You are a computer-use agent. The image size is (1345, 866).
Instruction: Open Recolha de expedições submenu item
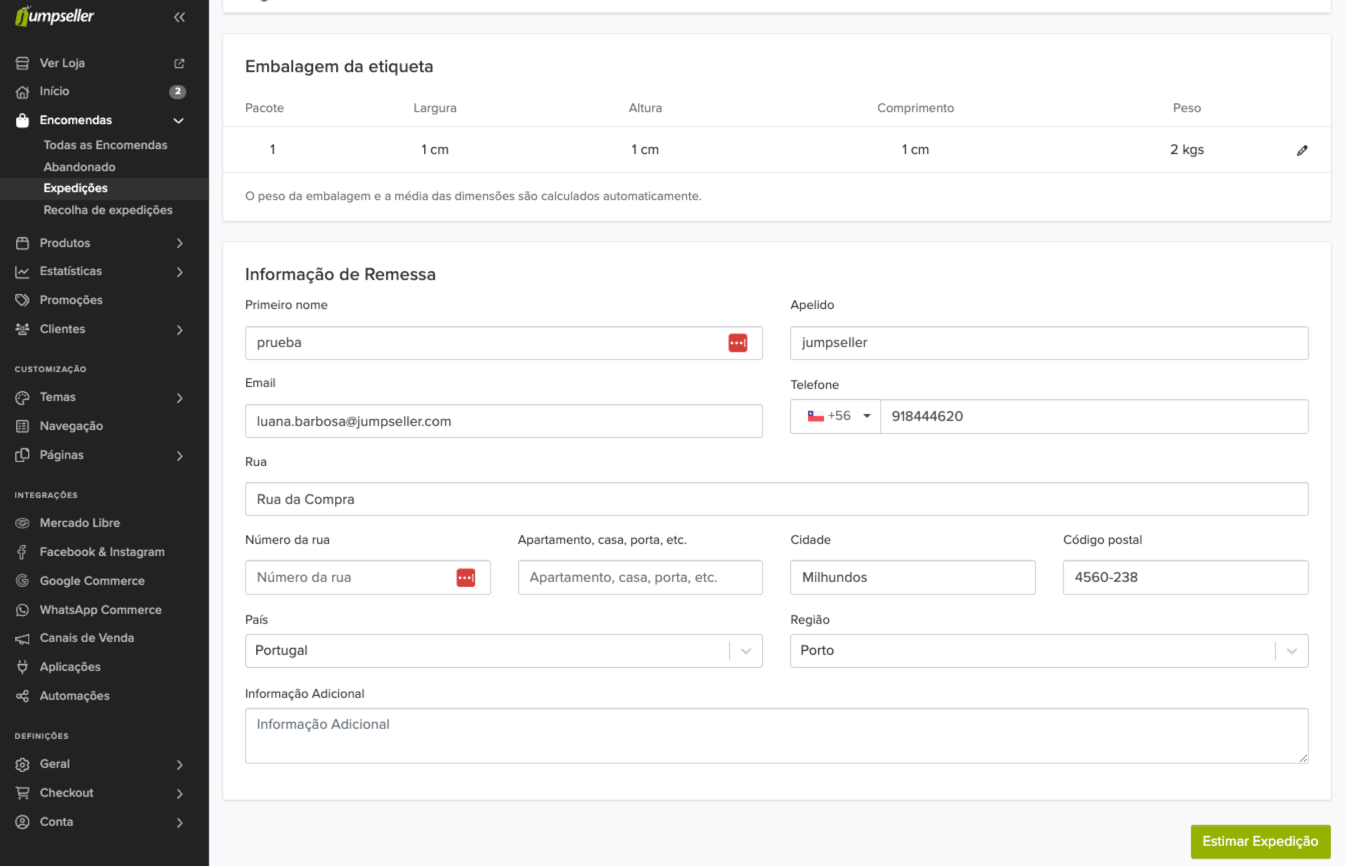[108, 210]
